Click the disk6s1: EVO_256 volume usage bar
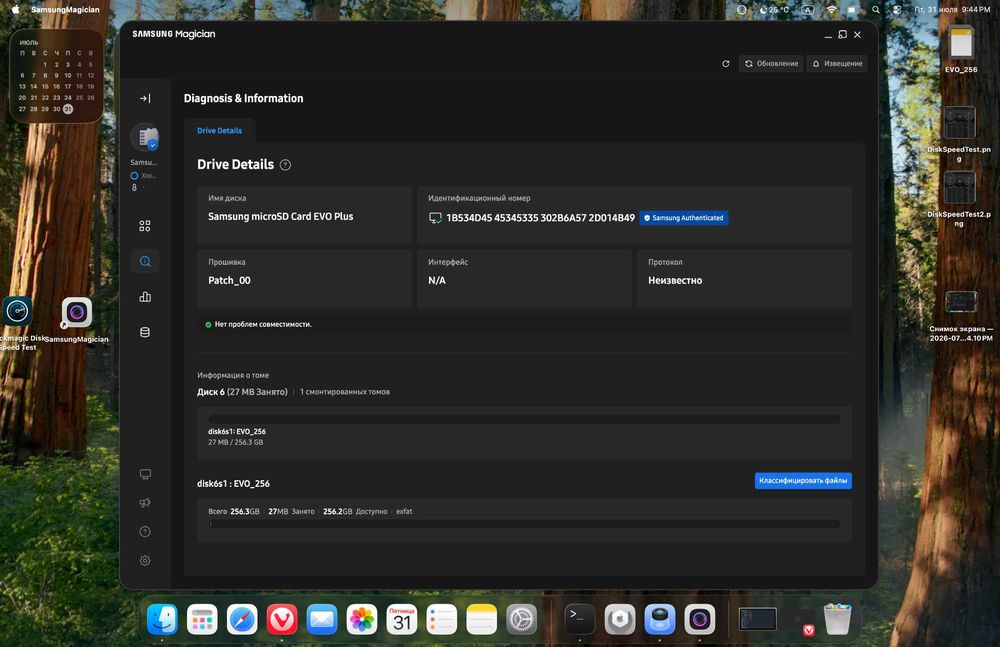 pos(524,419)
